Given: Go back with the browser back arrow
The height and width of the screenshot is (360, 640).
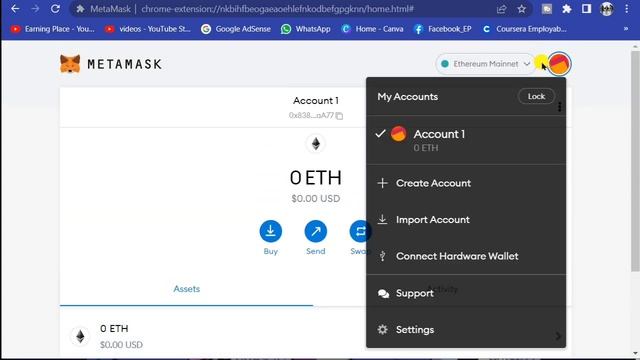Looking at the screenshot, I should (x=15, y=9).
